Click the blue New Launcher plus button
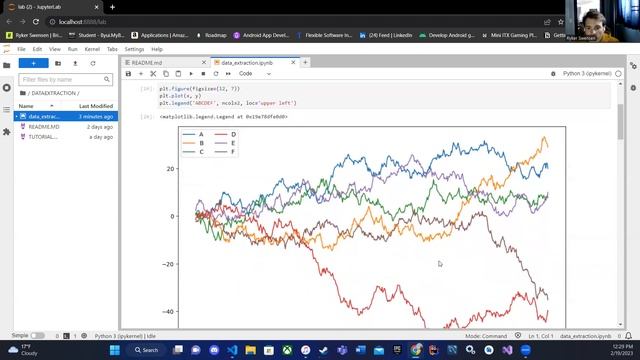 (33, 63)
